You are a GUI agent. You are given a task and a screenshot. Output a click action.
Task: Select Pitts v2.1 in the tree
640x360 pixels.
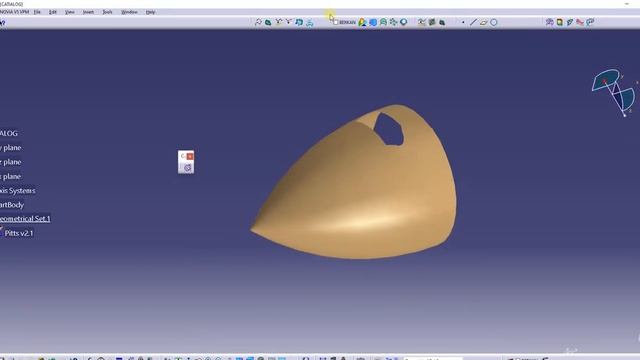point(19,233)
